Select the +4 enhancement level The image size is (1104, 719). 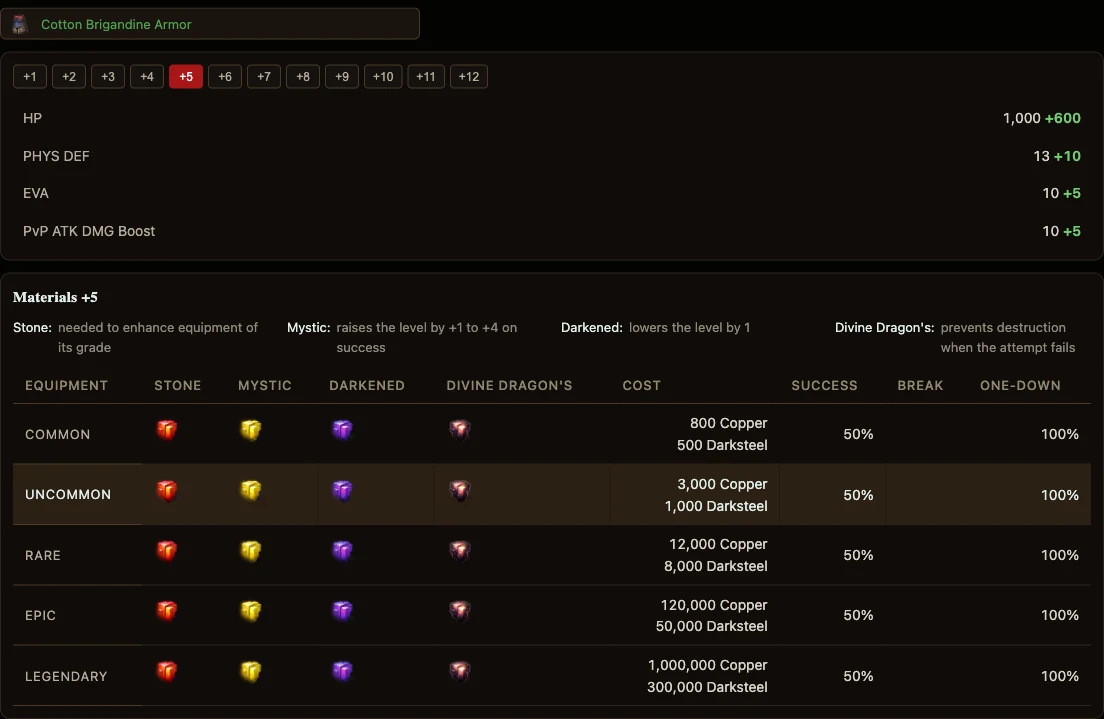146,77
